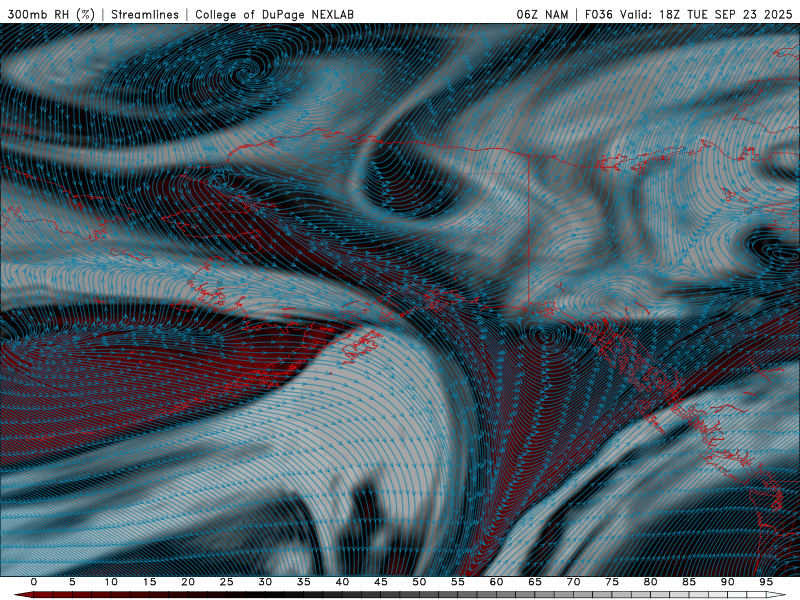This screenshot has height=600, width=800.
Task: Select the '90' tick on the RH scale
Action: 728,582
